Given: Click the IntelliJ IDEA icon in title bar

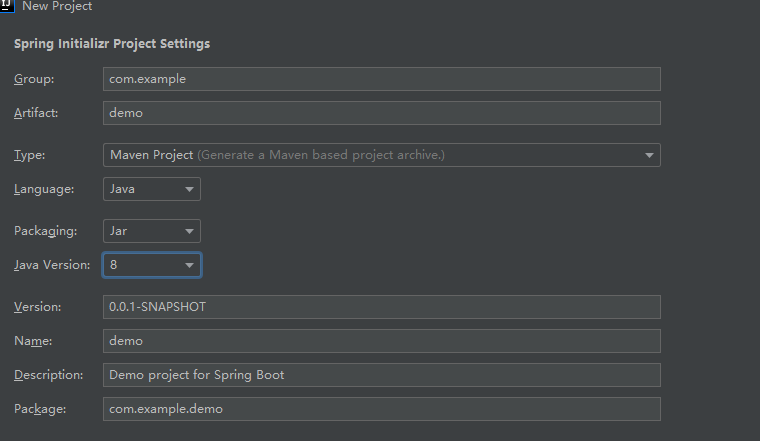Looking at the screenshot, I should (8, 5).
